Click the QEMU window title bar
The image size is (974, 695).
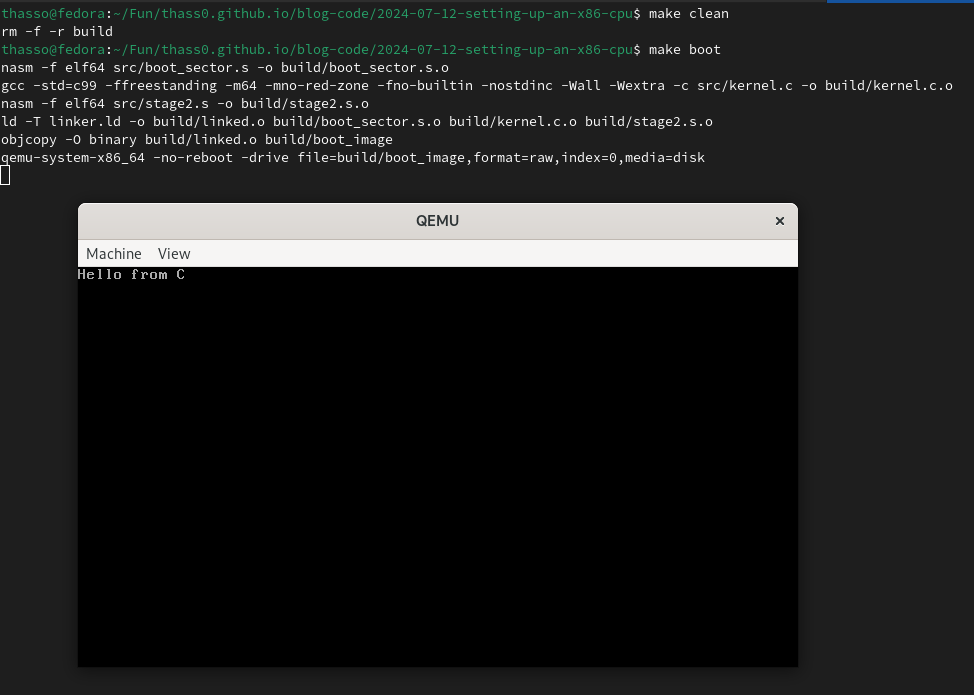pos(437,220)
